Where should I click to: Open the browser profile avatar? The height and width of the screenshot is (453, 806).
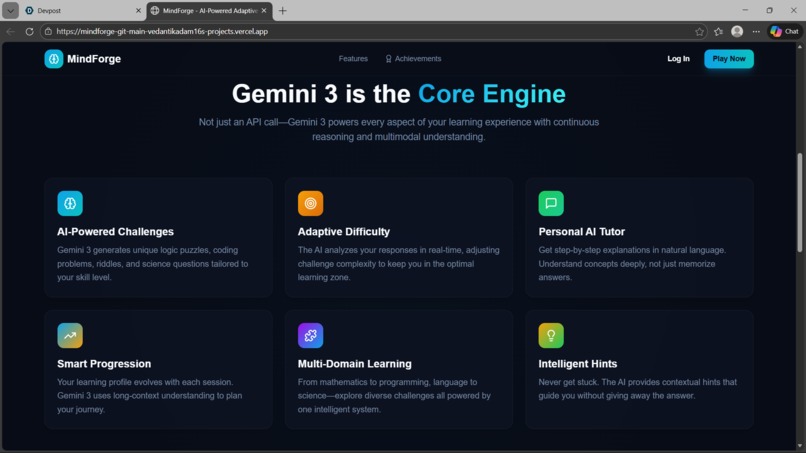(x=737, y=31)
